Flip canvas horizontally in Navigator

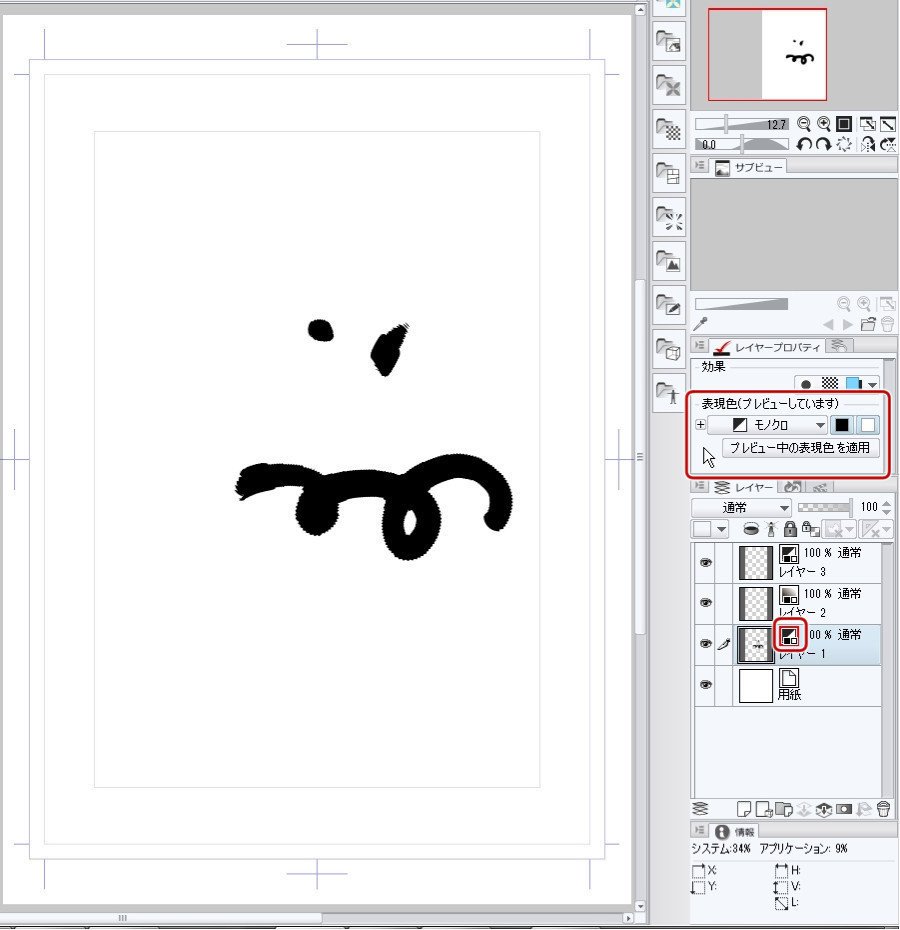point(867,144)
